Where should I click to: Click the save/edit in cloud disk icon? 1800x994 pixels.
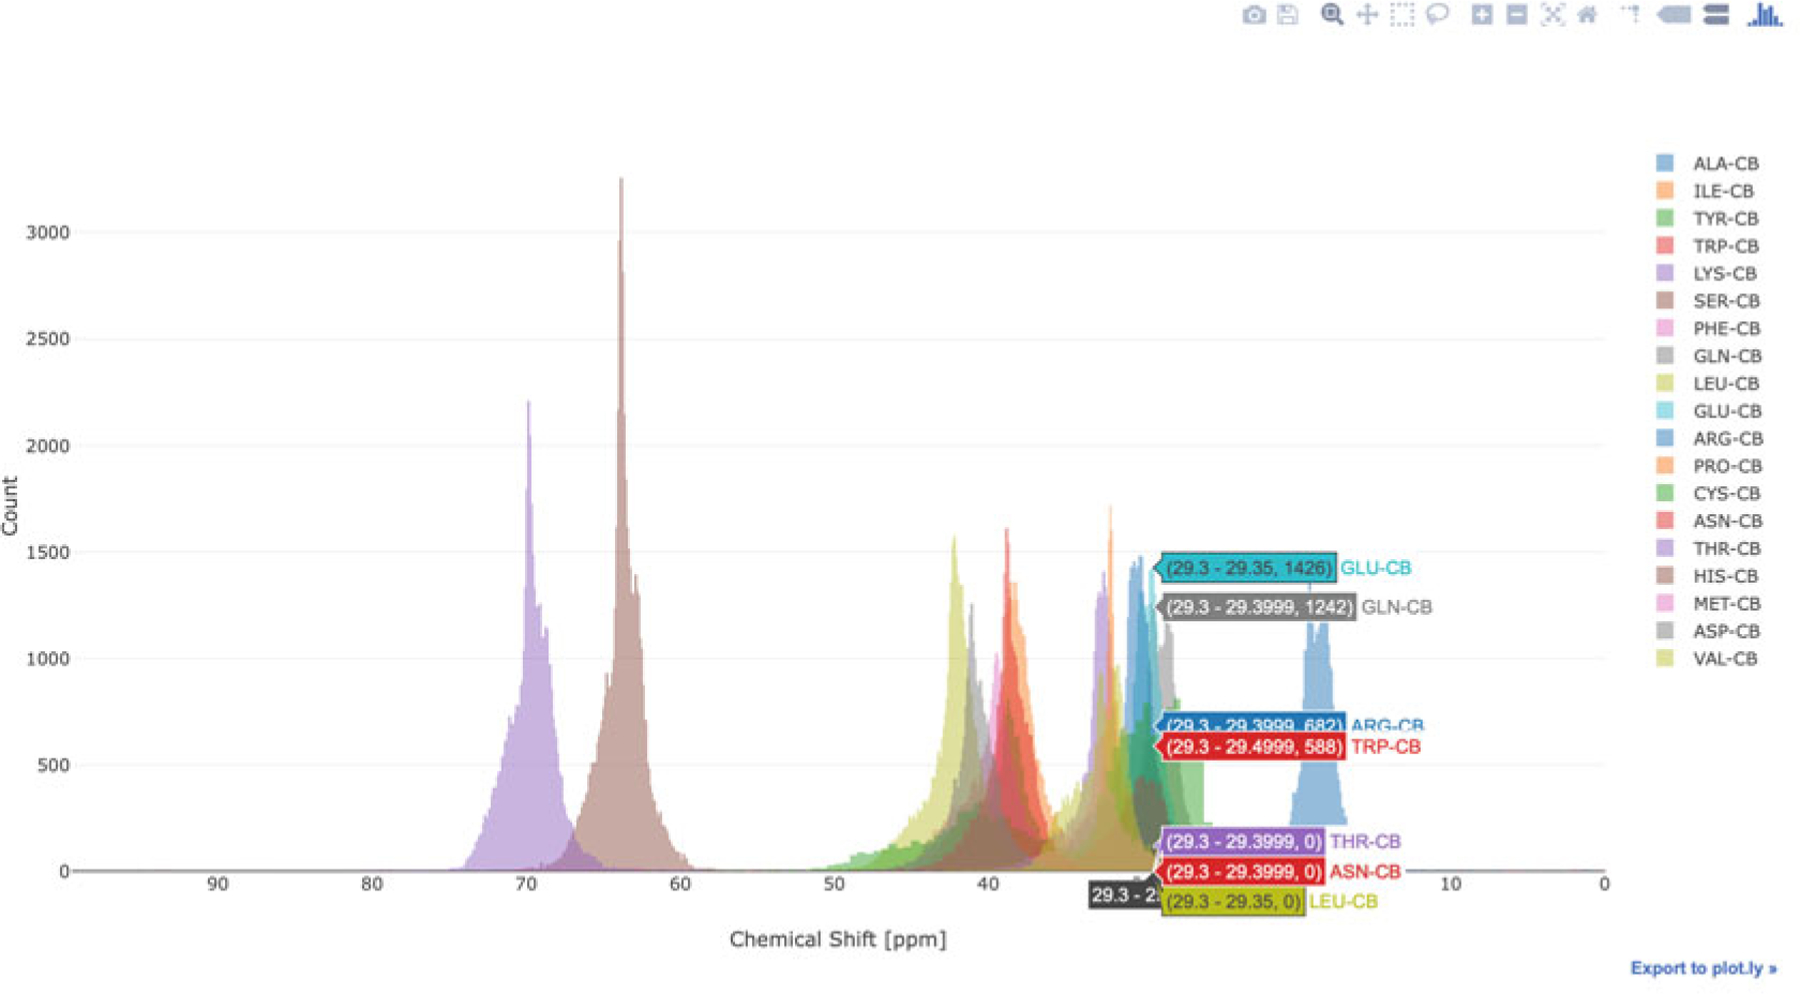coord(1288,15)
